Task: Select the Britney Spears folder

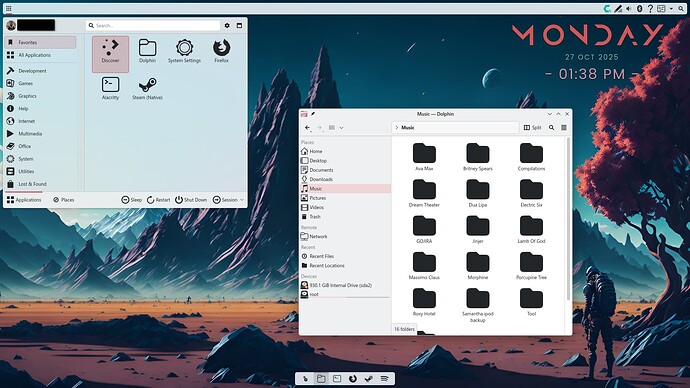Action: coord(478,157)
